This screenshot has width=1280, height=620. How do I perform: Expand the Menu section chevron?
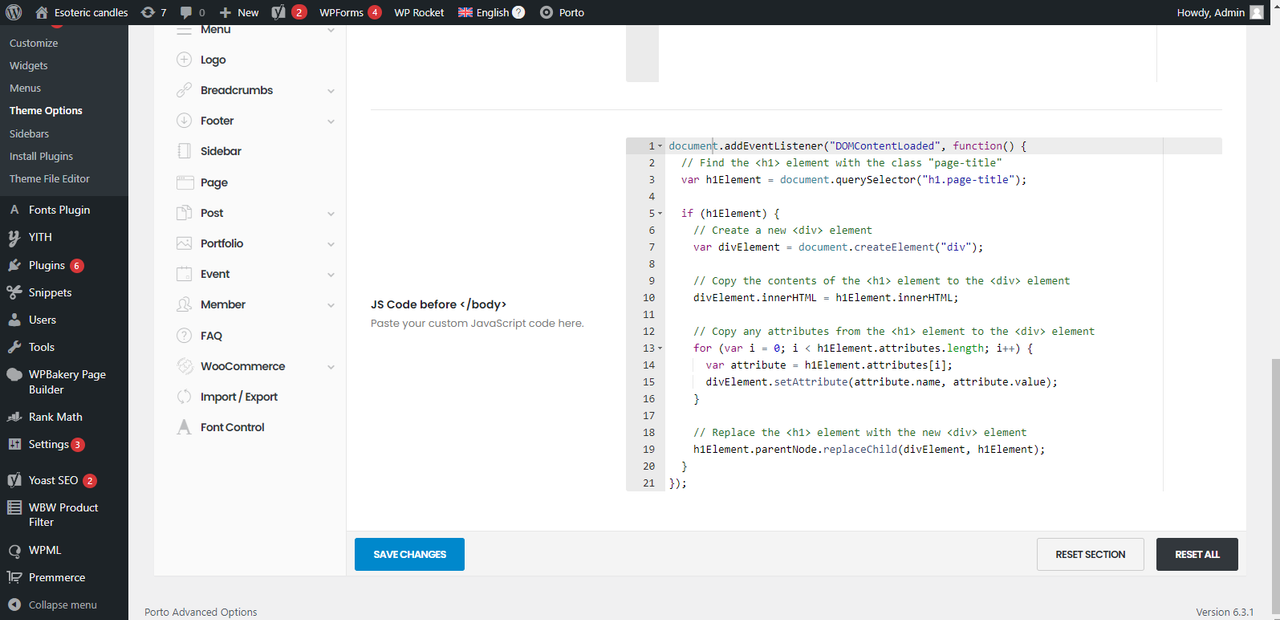331,30
